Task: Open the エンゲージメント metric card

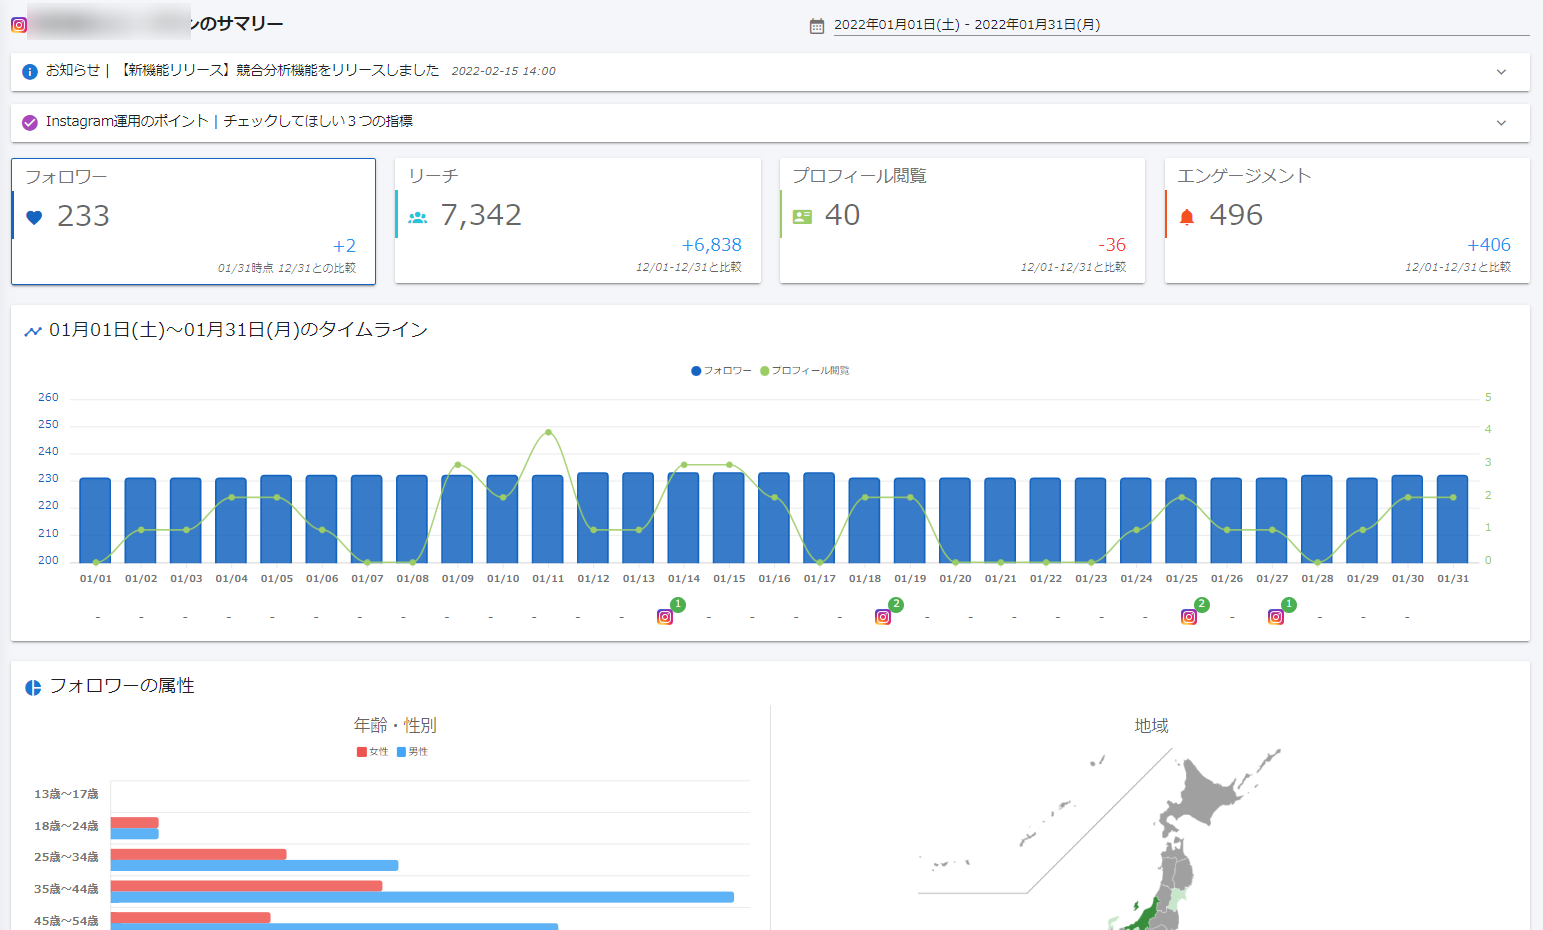Action: (x=1347, y=221)
